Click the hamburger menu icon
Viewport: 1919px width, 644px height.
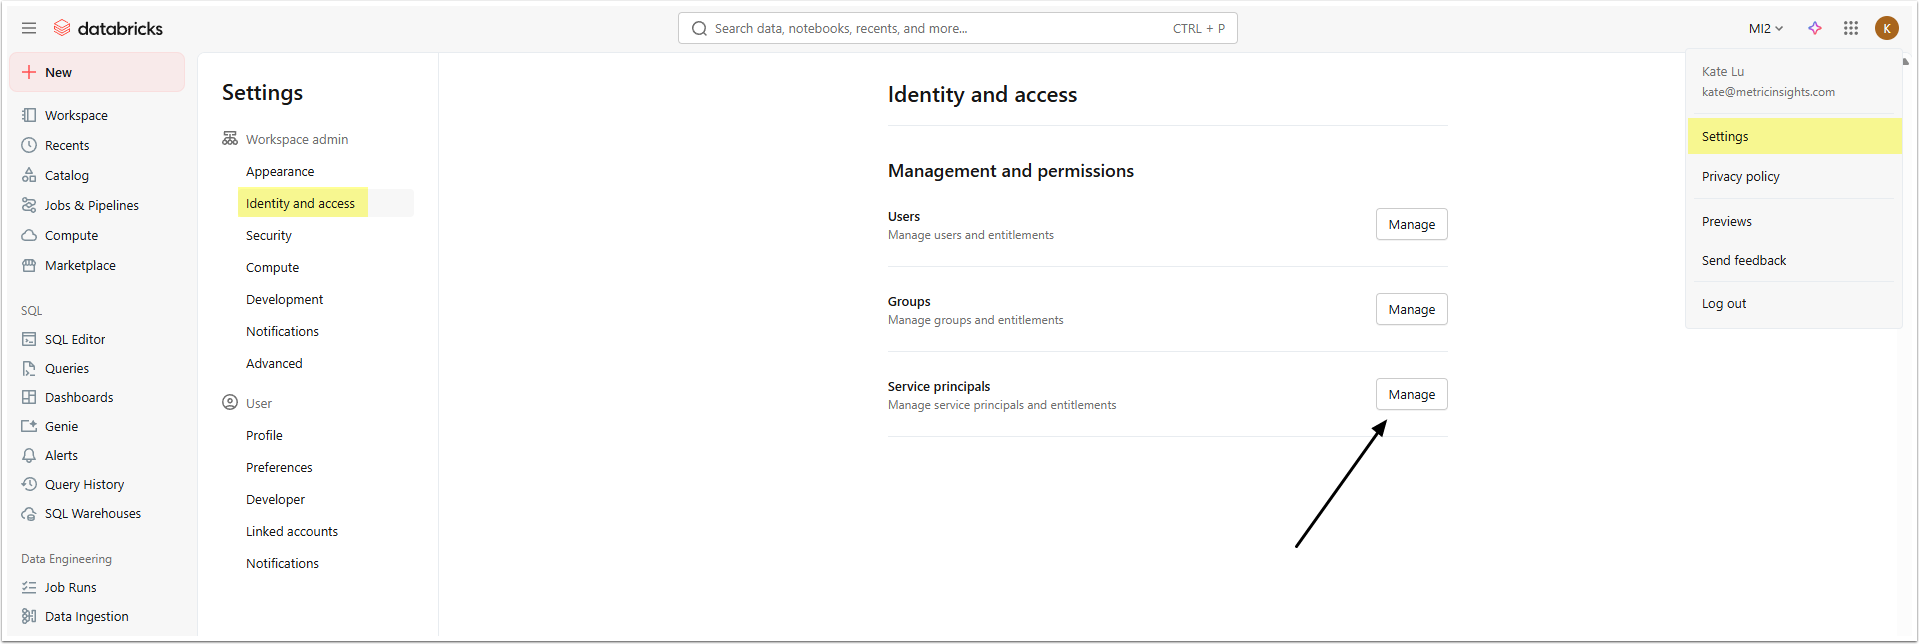[29, 28]
